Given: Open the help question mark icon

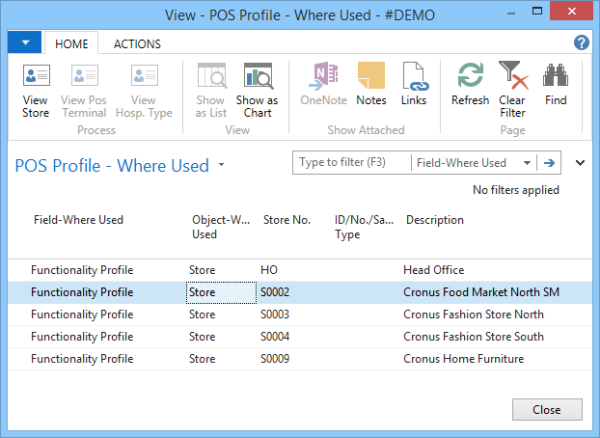Looking at the screenshot, I should 581,43.
